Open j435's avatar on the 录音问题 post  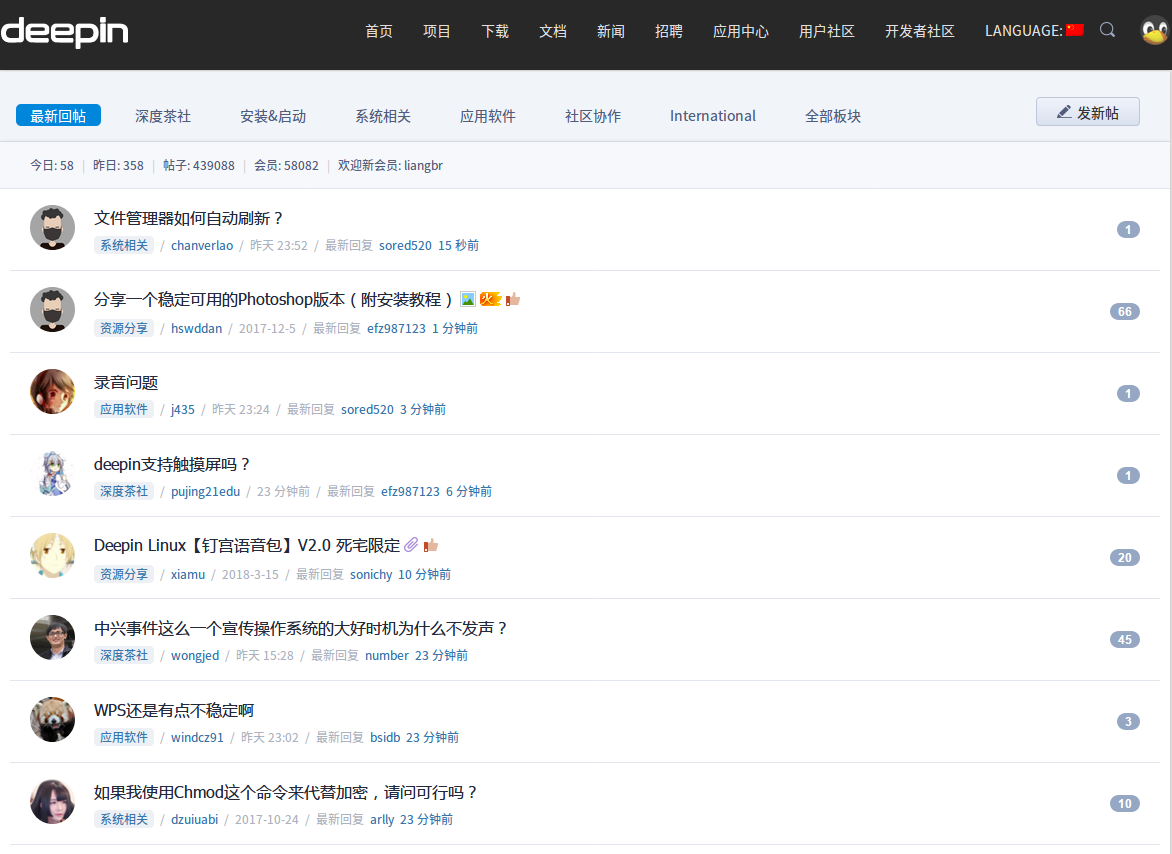(x=52, y=392)
